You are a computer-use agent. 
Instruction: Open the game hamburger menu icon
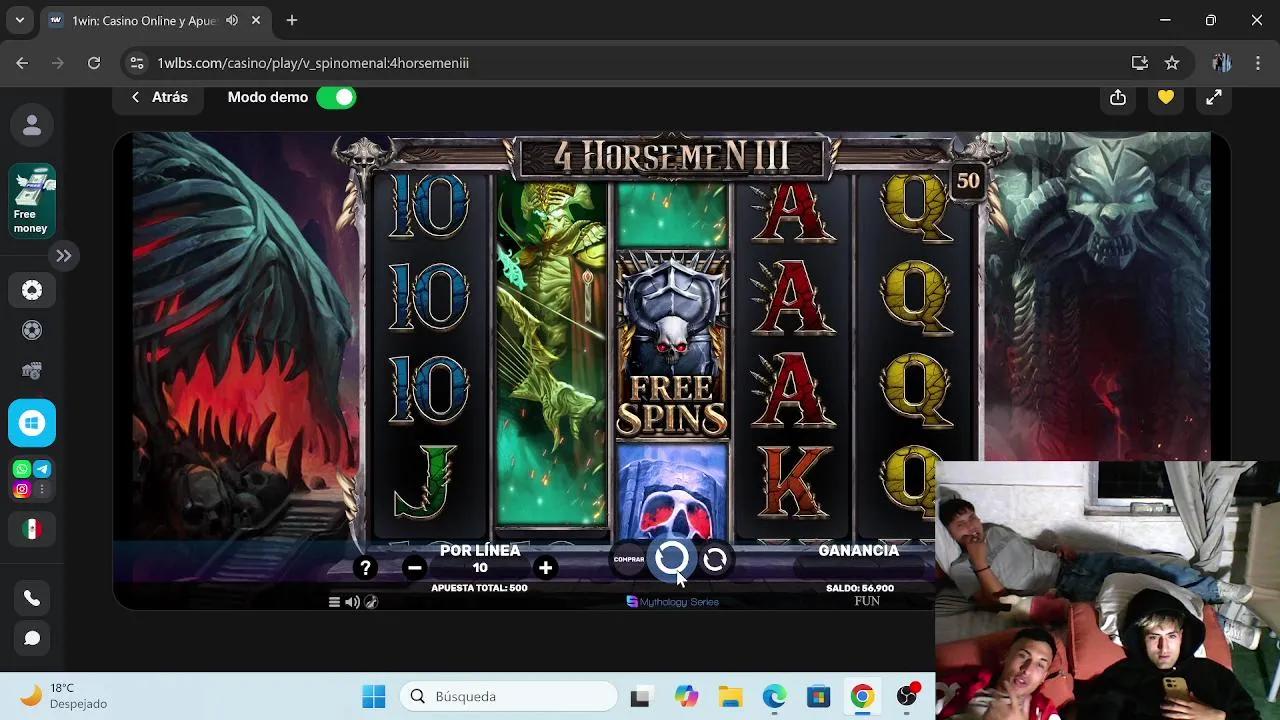click(334, 602)
